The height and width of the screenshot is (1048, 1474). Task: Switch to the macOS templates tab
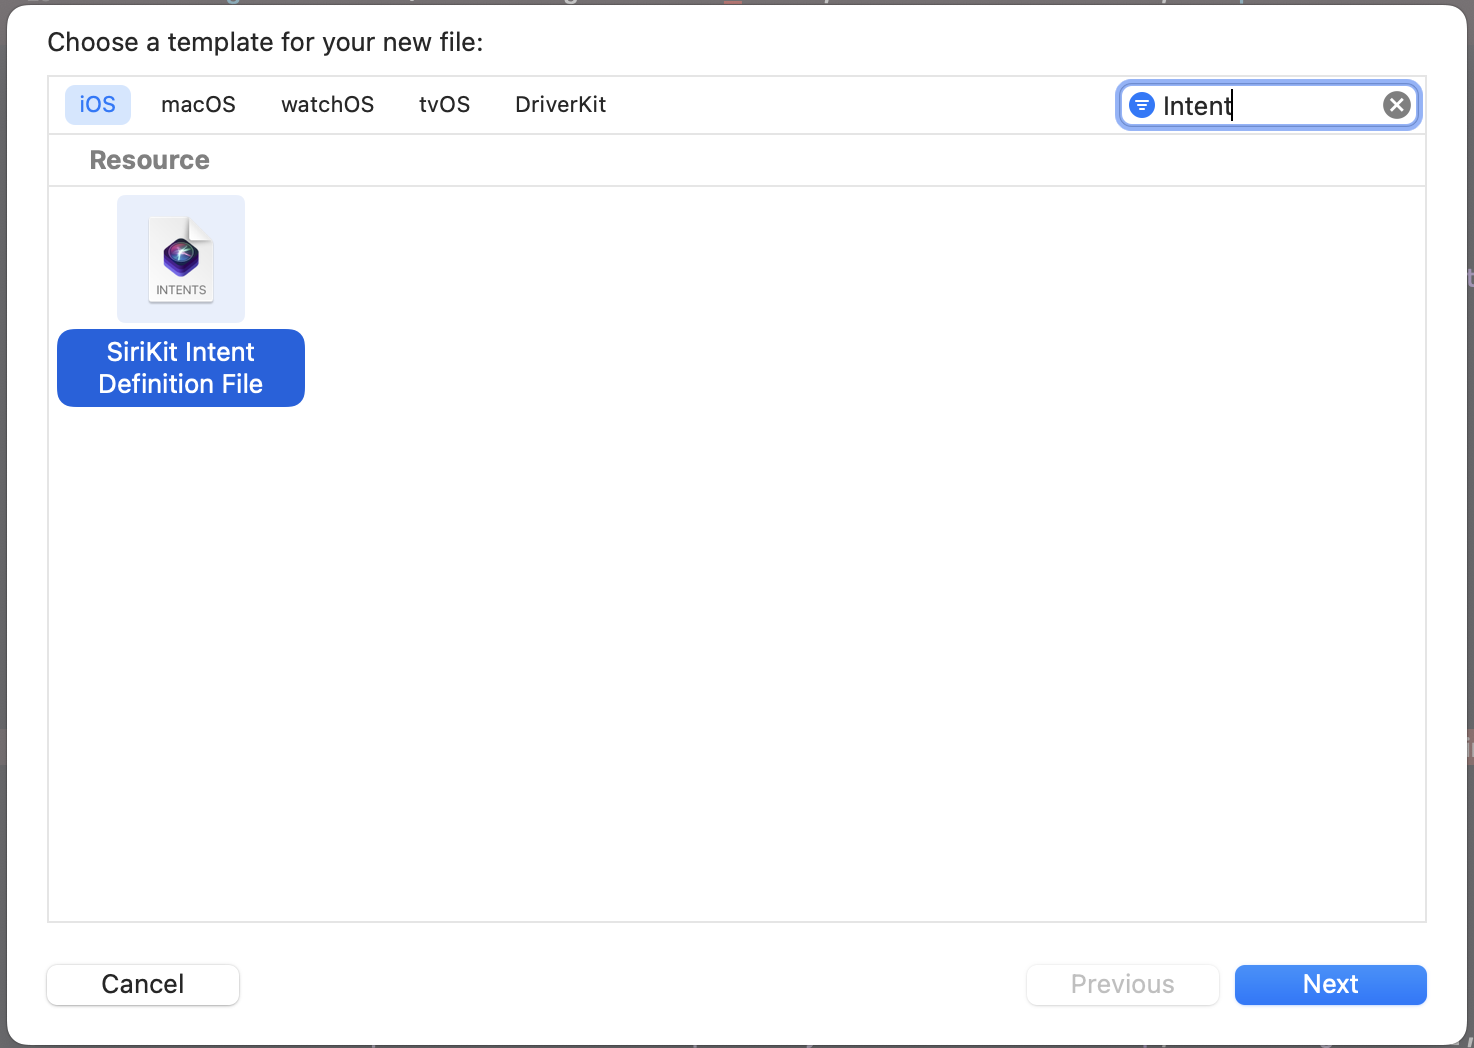197,104
